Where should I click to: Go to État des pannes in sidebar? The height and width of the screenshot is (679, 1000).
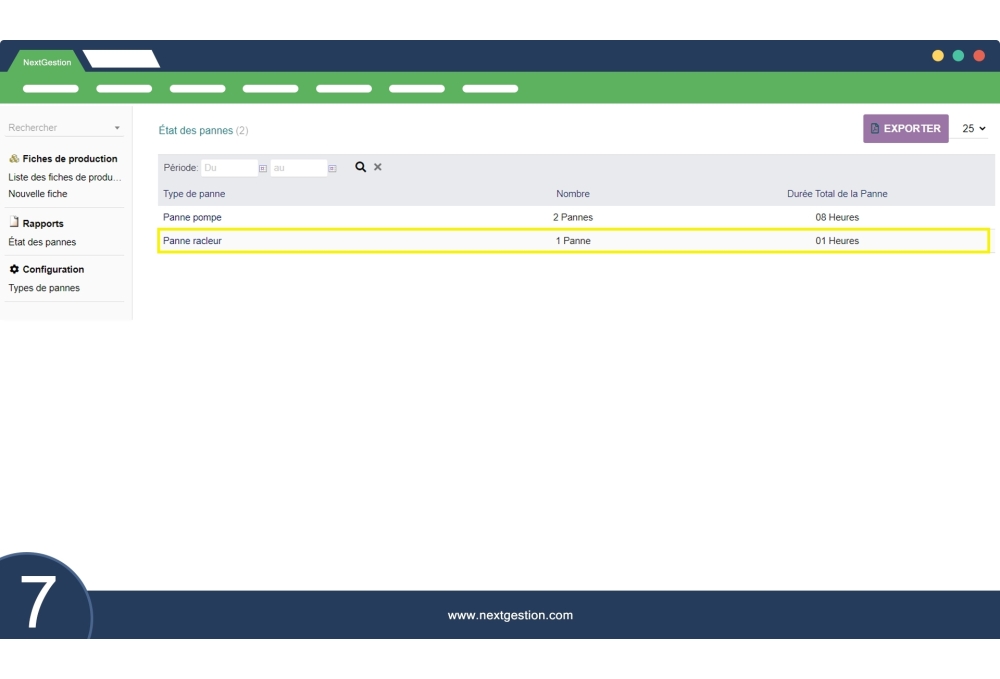click(x=42, y=242)
